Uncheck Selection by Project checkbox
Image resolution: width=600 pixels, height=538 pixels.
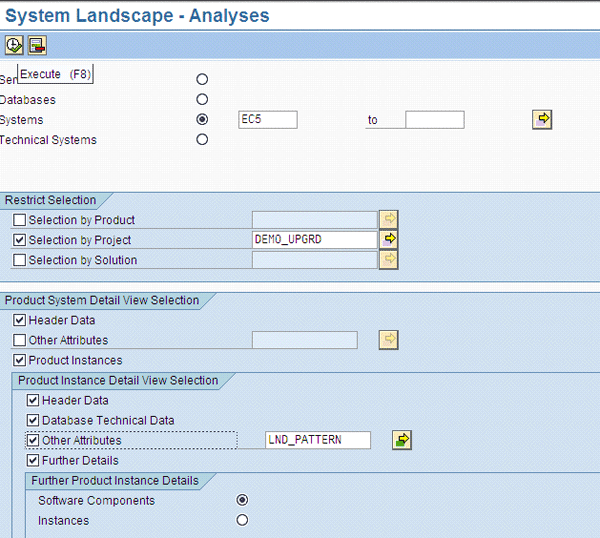pos(20,240)
